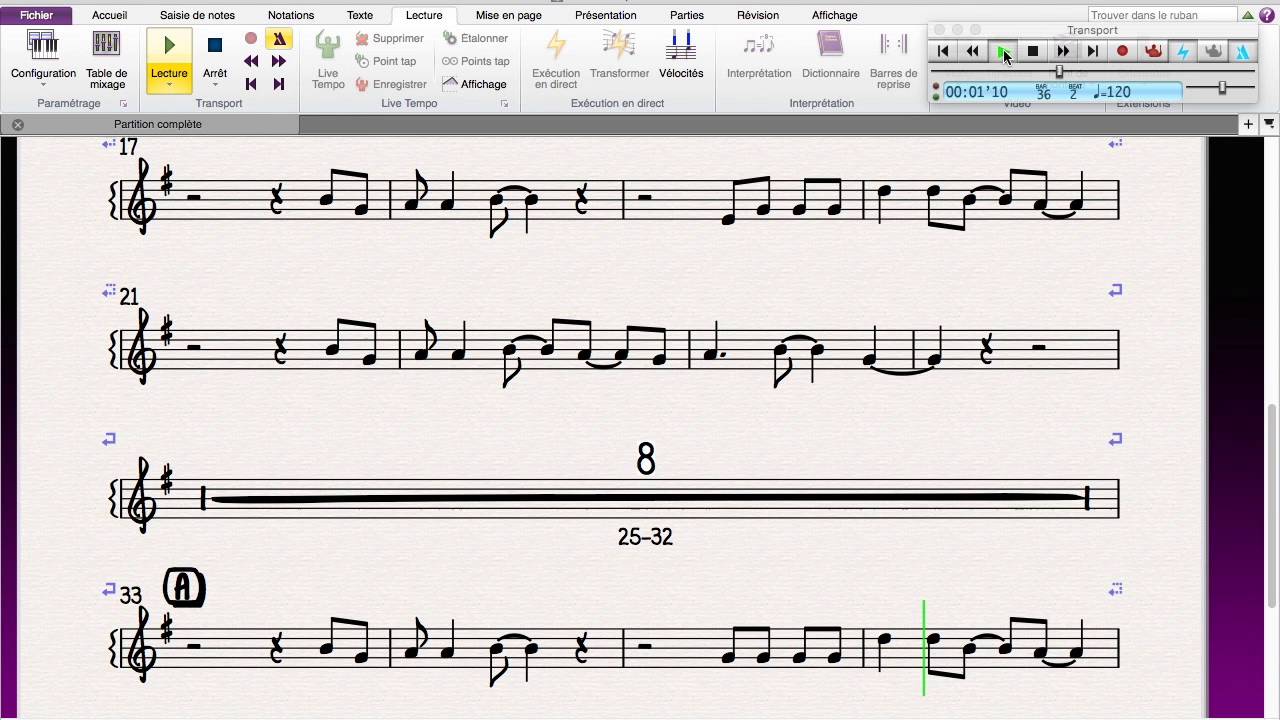Switch to the Texte ribbon tab

click(x=360, y=15)
